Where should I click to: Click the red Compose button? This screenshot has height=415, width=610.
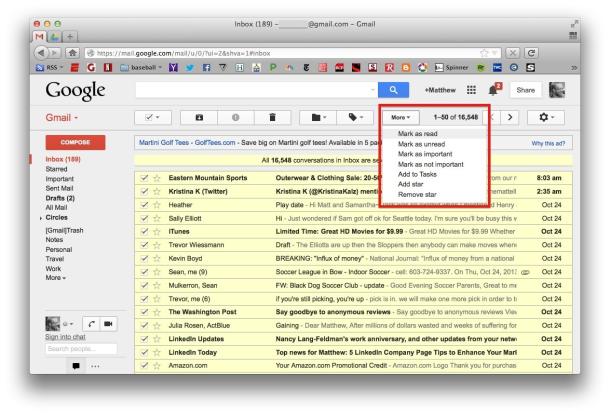[x=76, y=143]
